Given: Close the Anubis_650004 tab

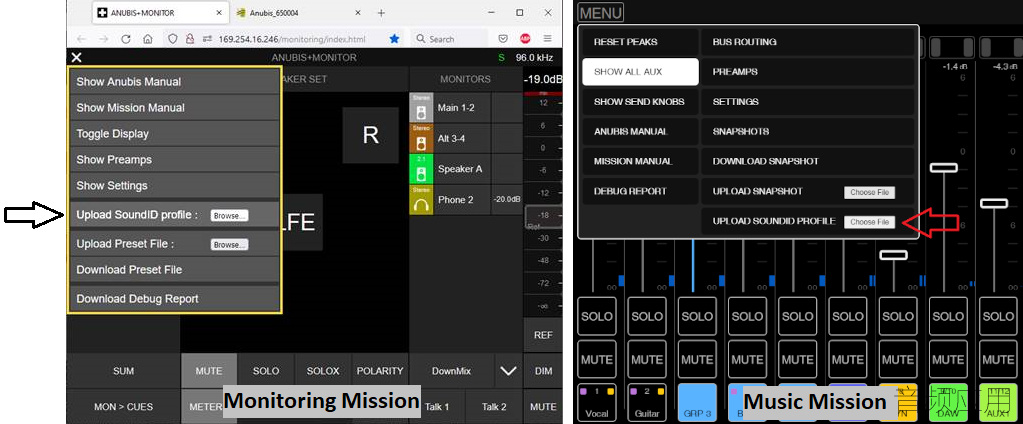Looking at the screenshot, I should pyautogui.click(x=358, y=13).
